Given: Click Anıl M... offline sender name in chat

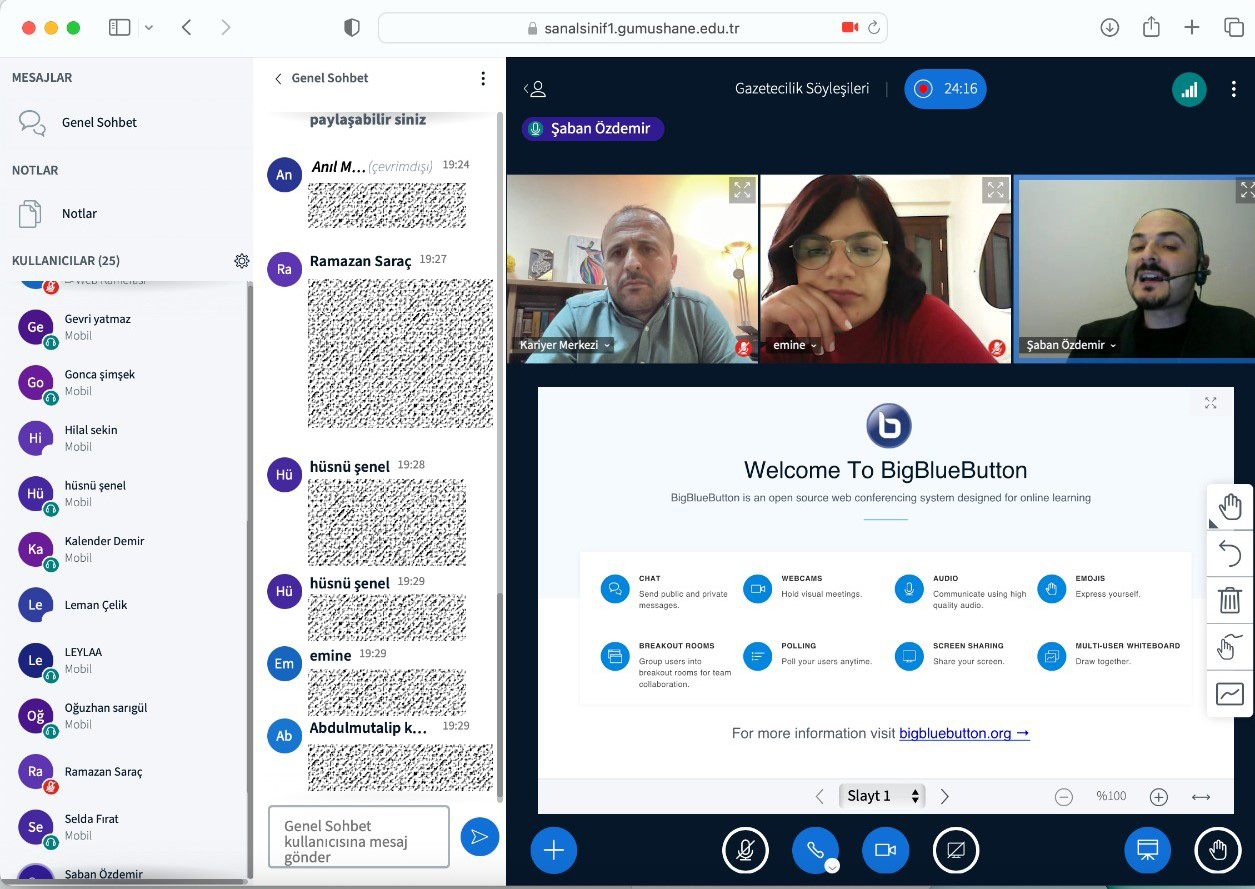Looking at the screenshot, I should (339, 167).
